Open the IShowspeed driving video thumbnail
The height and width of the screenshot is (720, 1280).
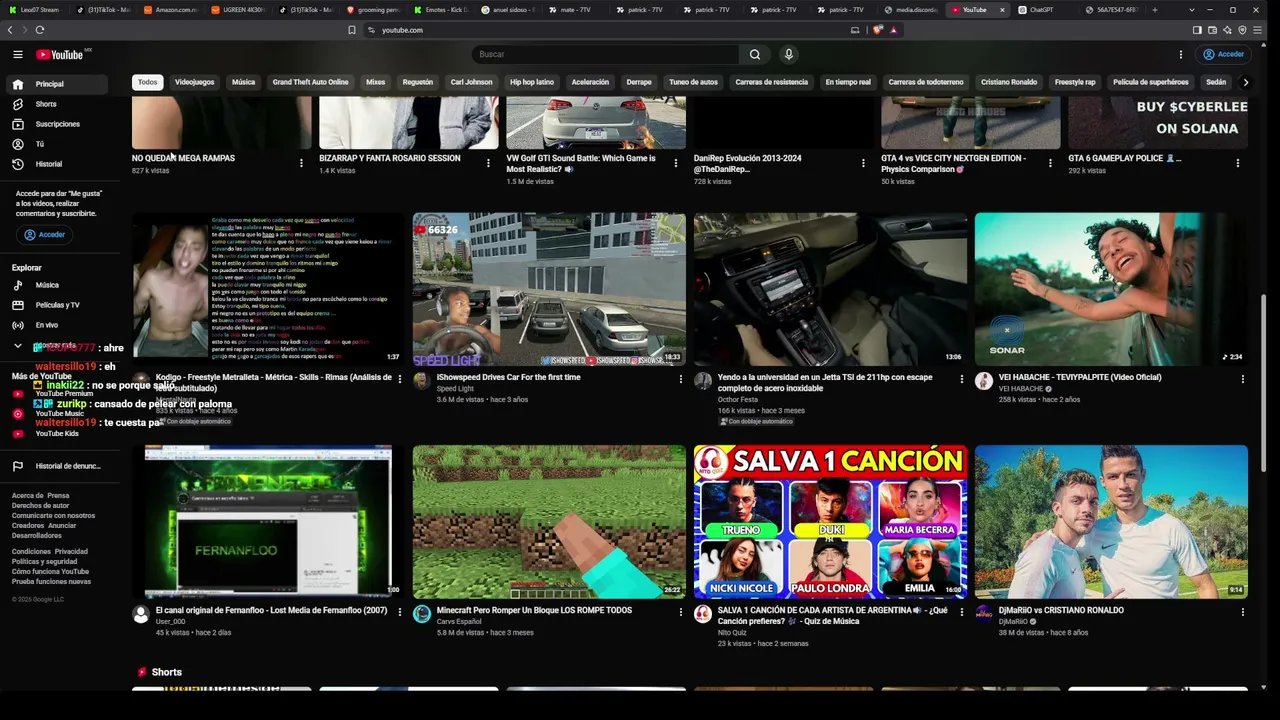(x=549, y=289)
